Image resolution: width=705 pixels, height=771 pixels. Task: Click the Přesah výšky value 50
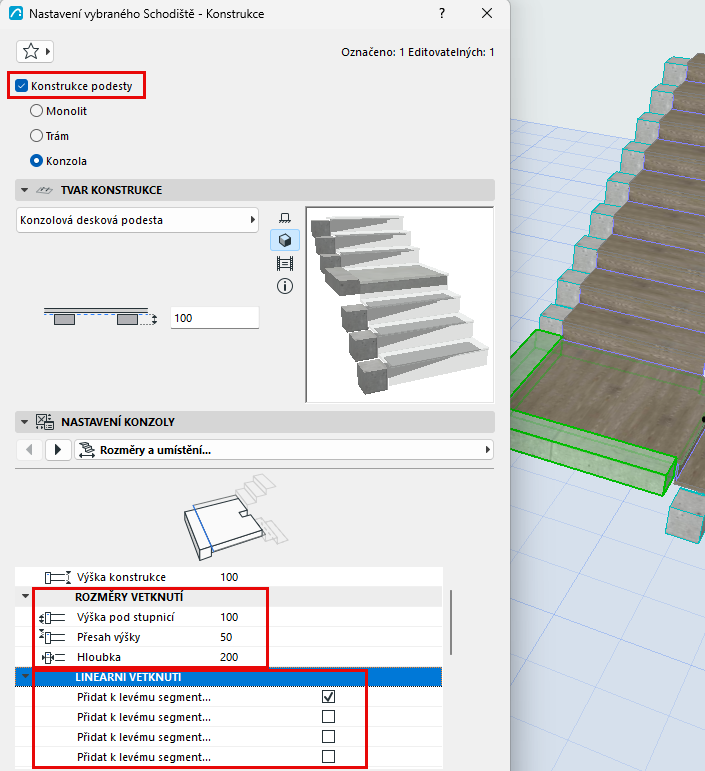(x=226, y=637)
